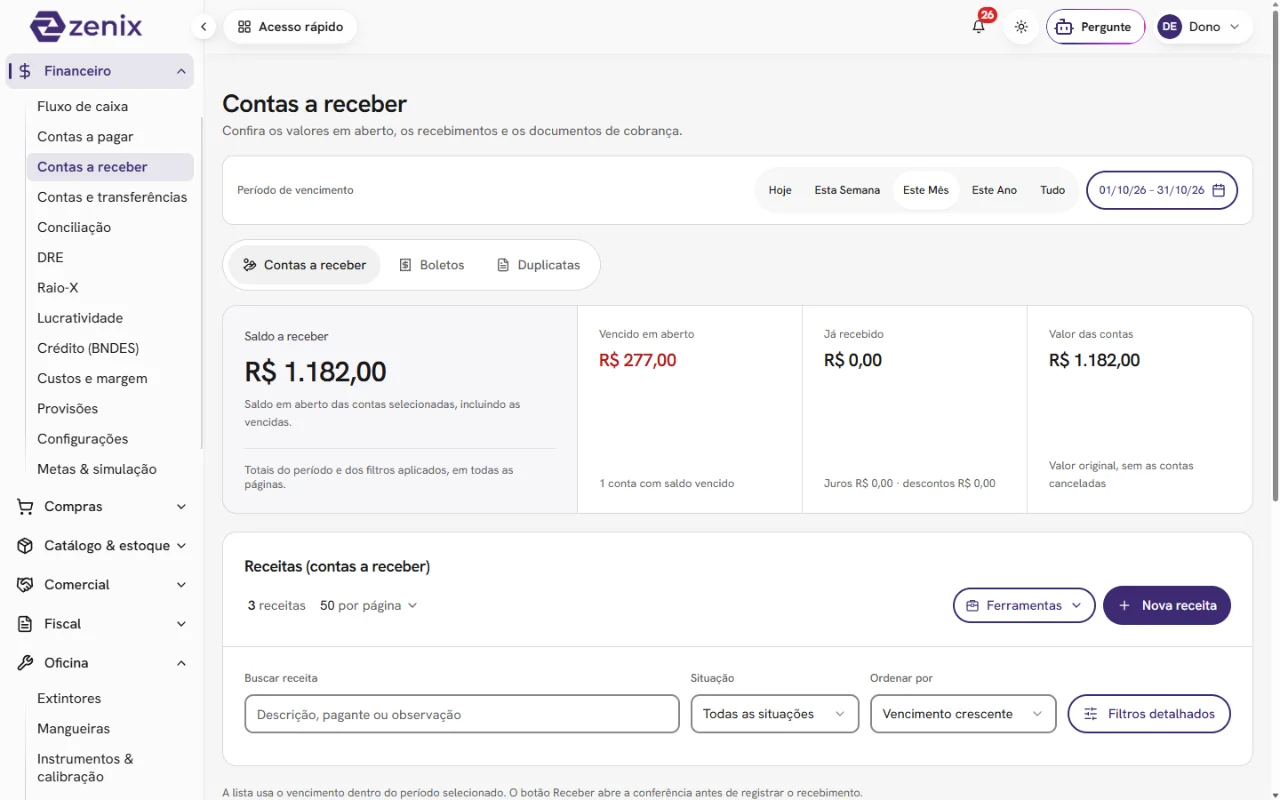Filter period to Esta Semana
This screenshot has height=800, width=1280.
[x=847, y=190]
